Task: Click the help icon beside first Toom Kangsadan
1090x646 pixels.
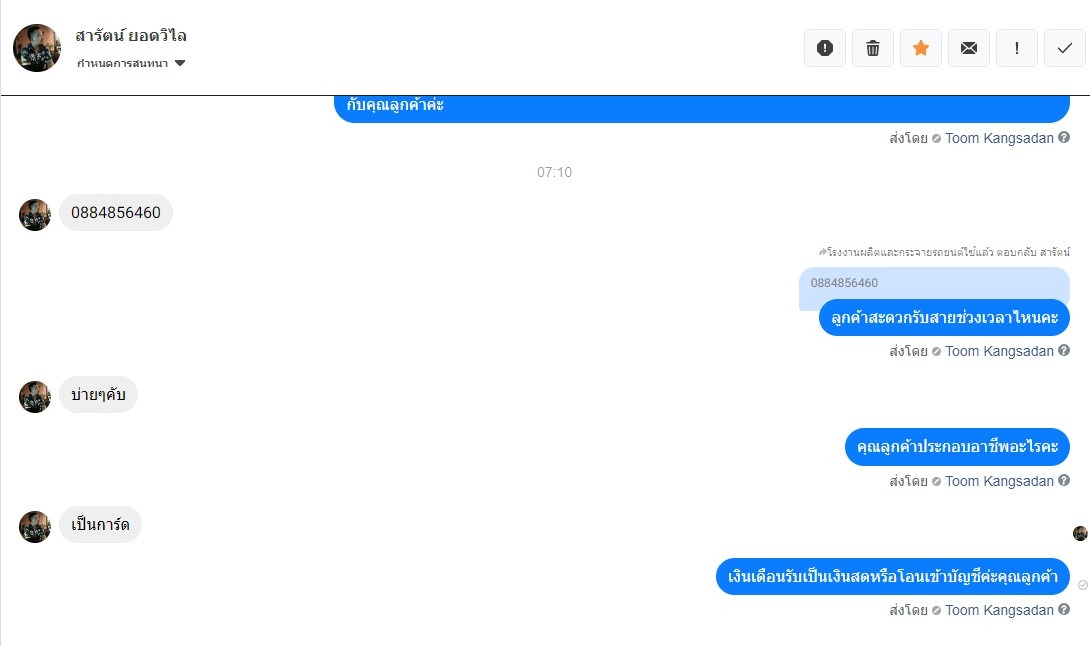Action: click(x=1064, y=138)
